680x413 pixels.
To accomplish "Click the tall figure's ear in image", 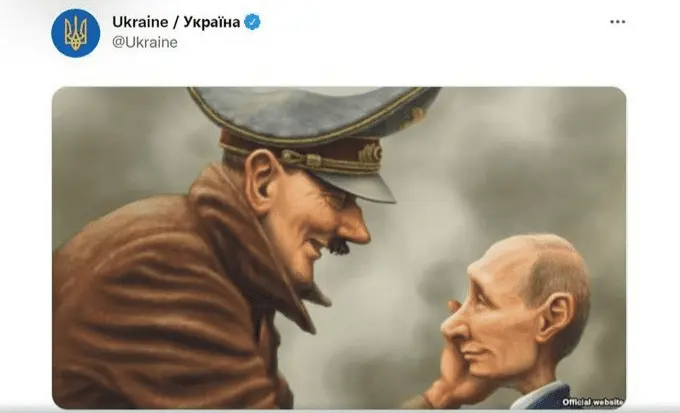I will [262, 181].
